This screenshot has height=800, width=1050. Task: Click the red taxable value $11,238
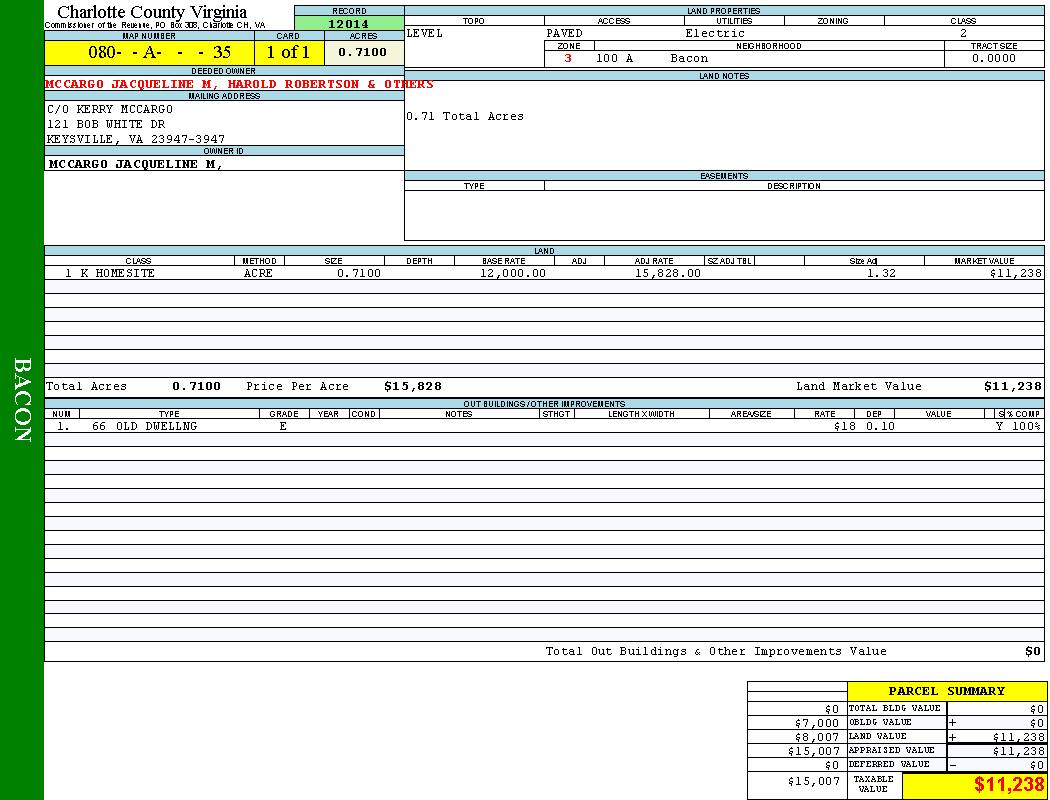pyautogui.click(x=1009, y=785)
